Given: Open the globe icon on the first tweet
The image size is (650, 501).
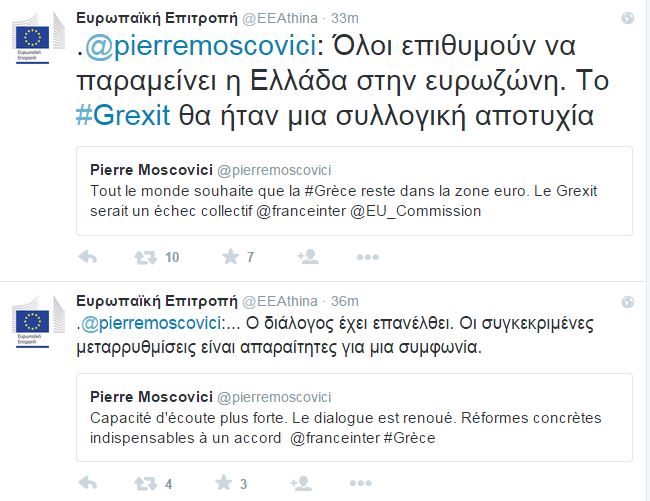Looking at the screenshot, I should 626,18.
